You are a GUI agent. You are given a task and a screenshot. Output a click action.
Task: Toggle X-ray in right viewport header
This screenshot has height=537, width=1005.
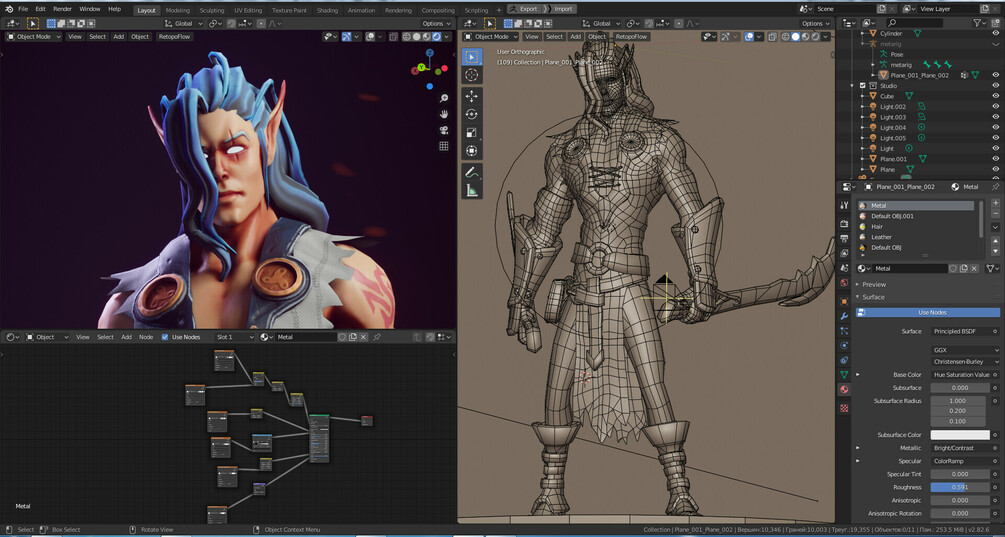[773, 37]
